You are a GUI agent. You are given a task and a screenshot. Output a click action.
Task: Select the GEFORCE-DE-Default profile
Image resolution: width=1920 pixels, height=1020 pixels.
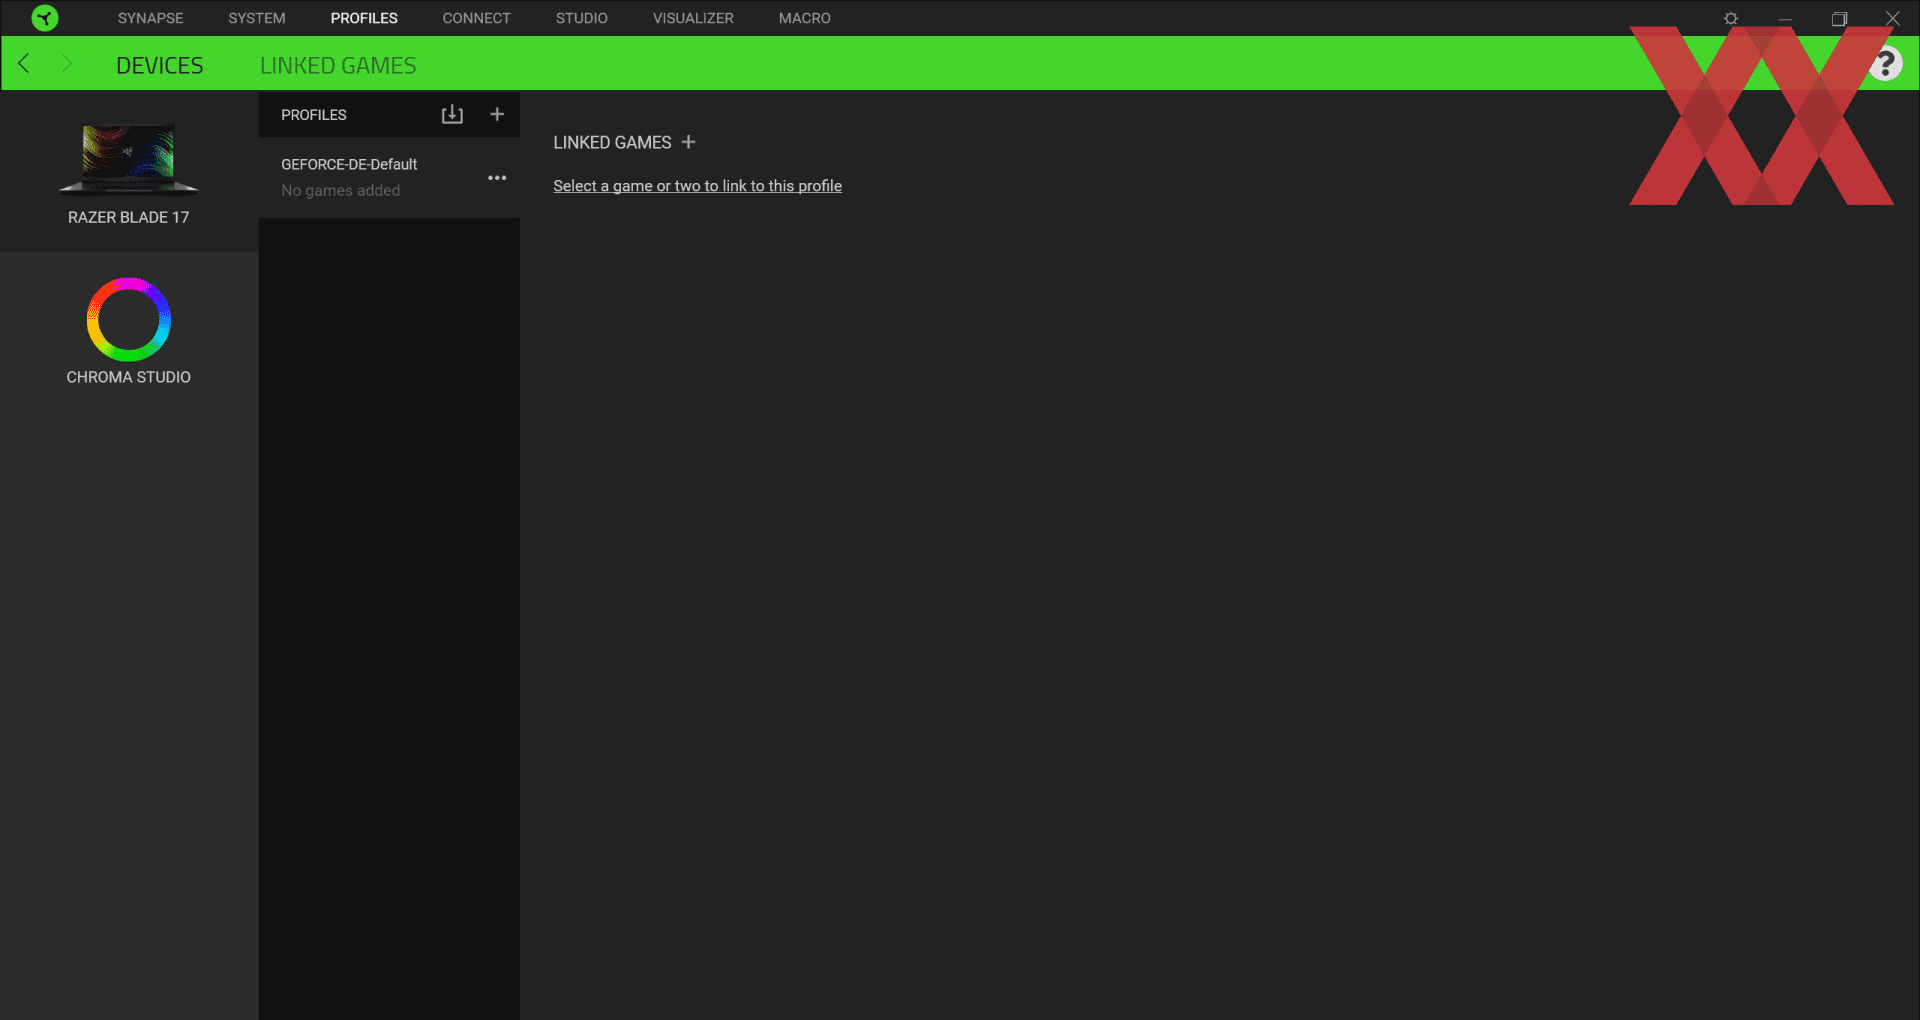tap(389, 177)
